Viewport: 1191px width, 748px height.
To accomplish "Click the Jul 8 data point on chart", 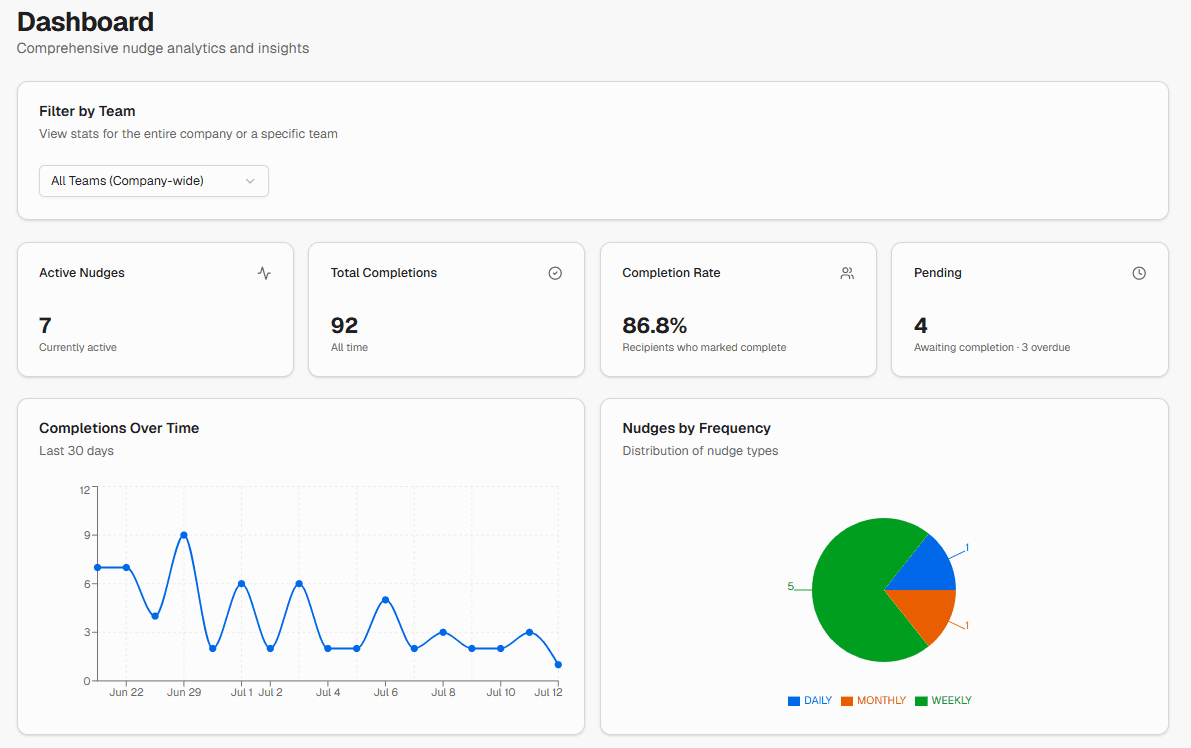I will tap(443, 633).
